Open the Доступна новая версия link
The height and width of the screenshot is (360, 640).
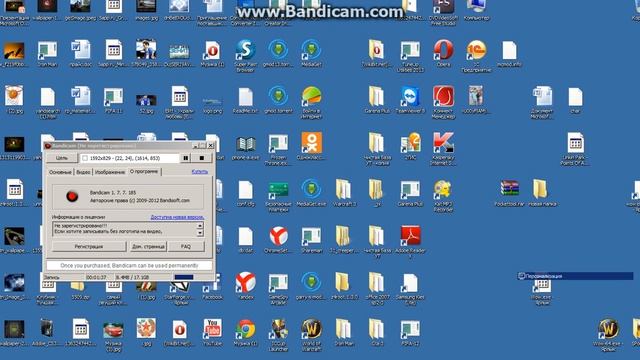(177, 217)
